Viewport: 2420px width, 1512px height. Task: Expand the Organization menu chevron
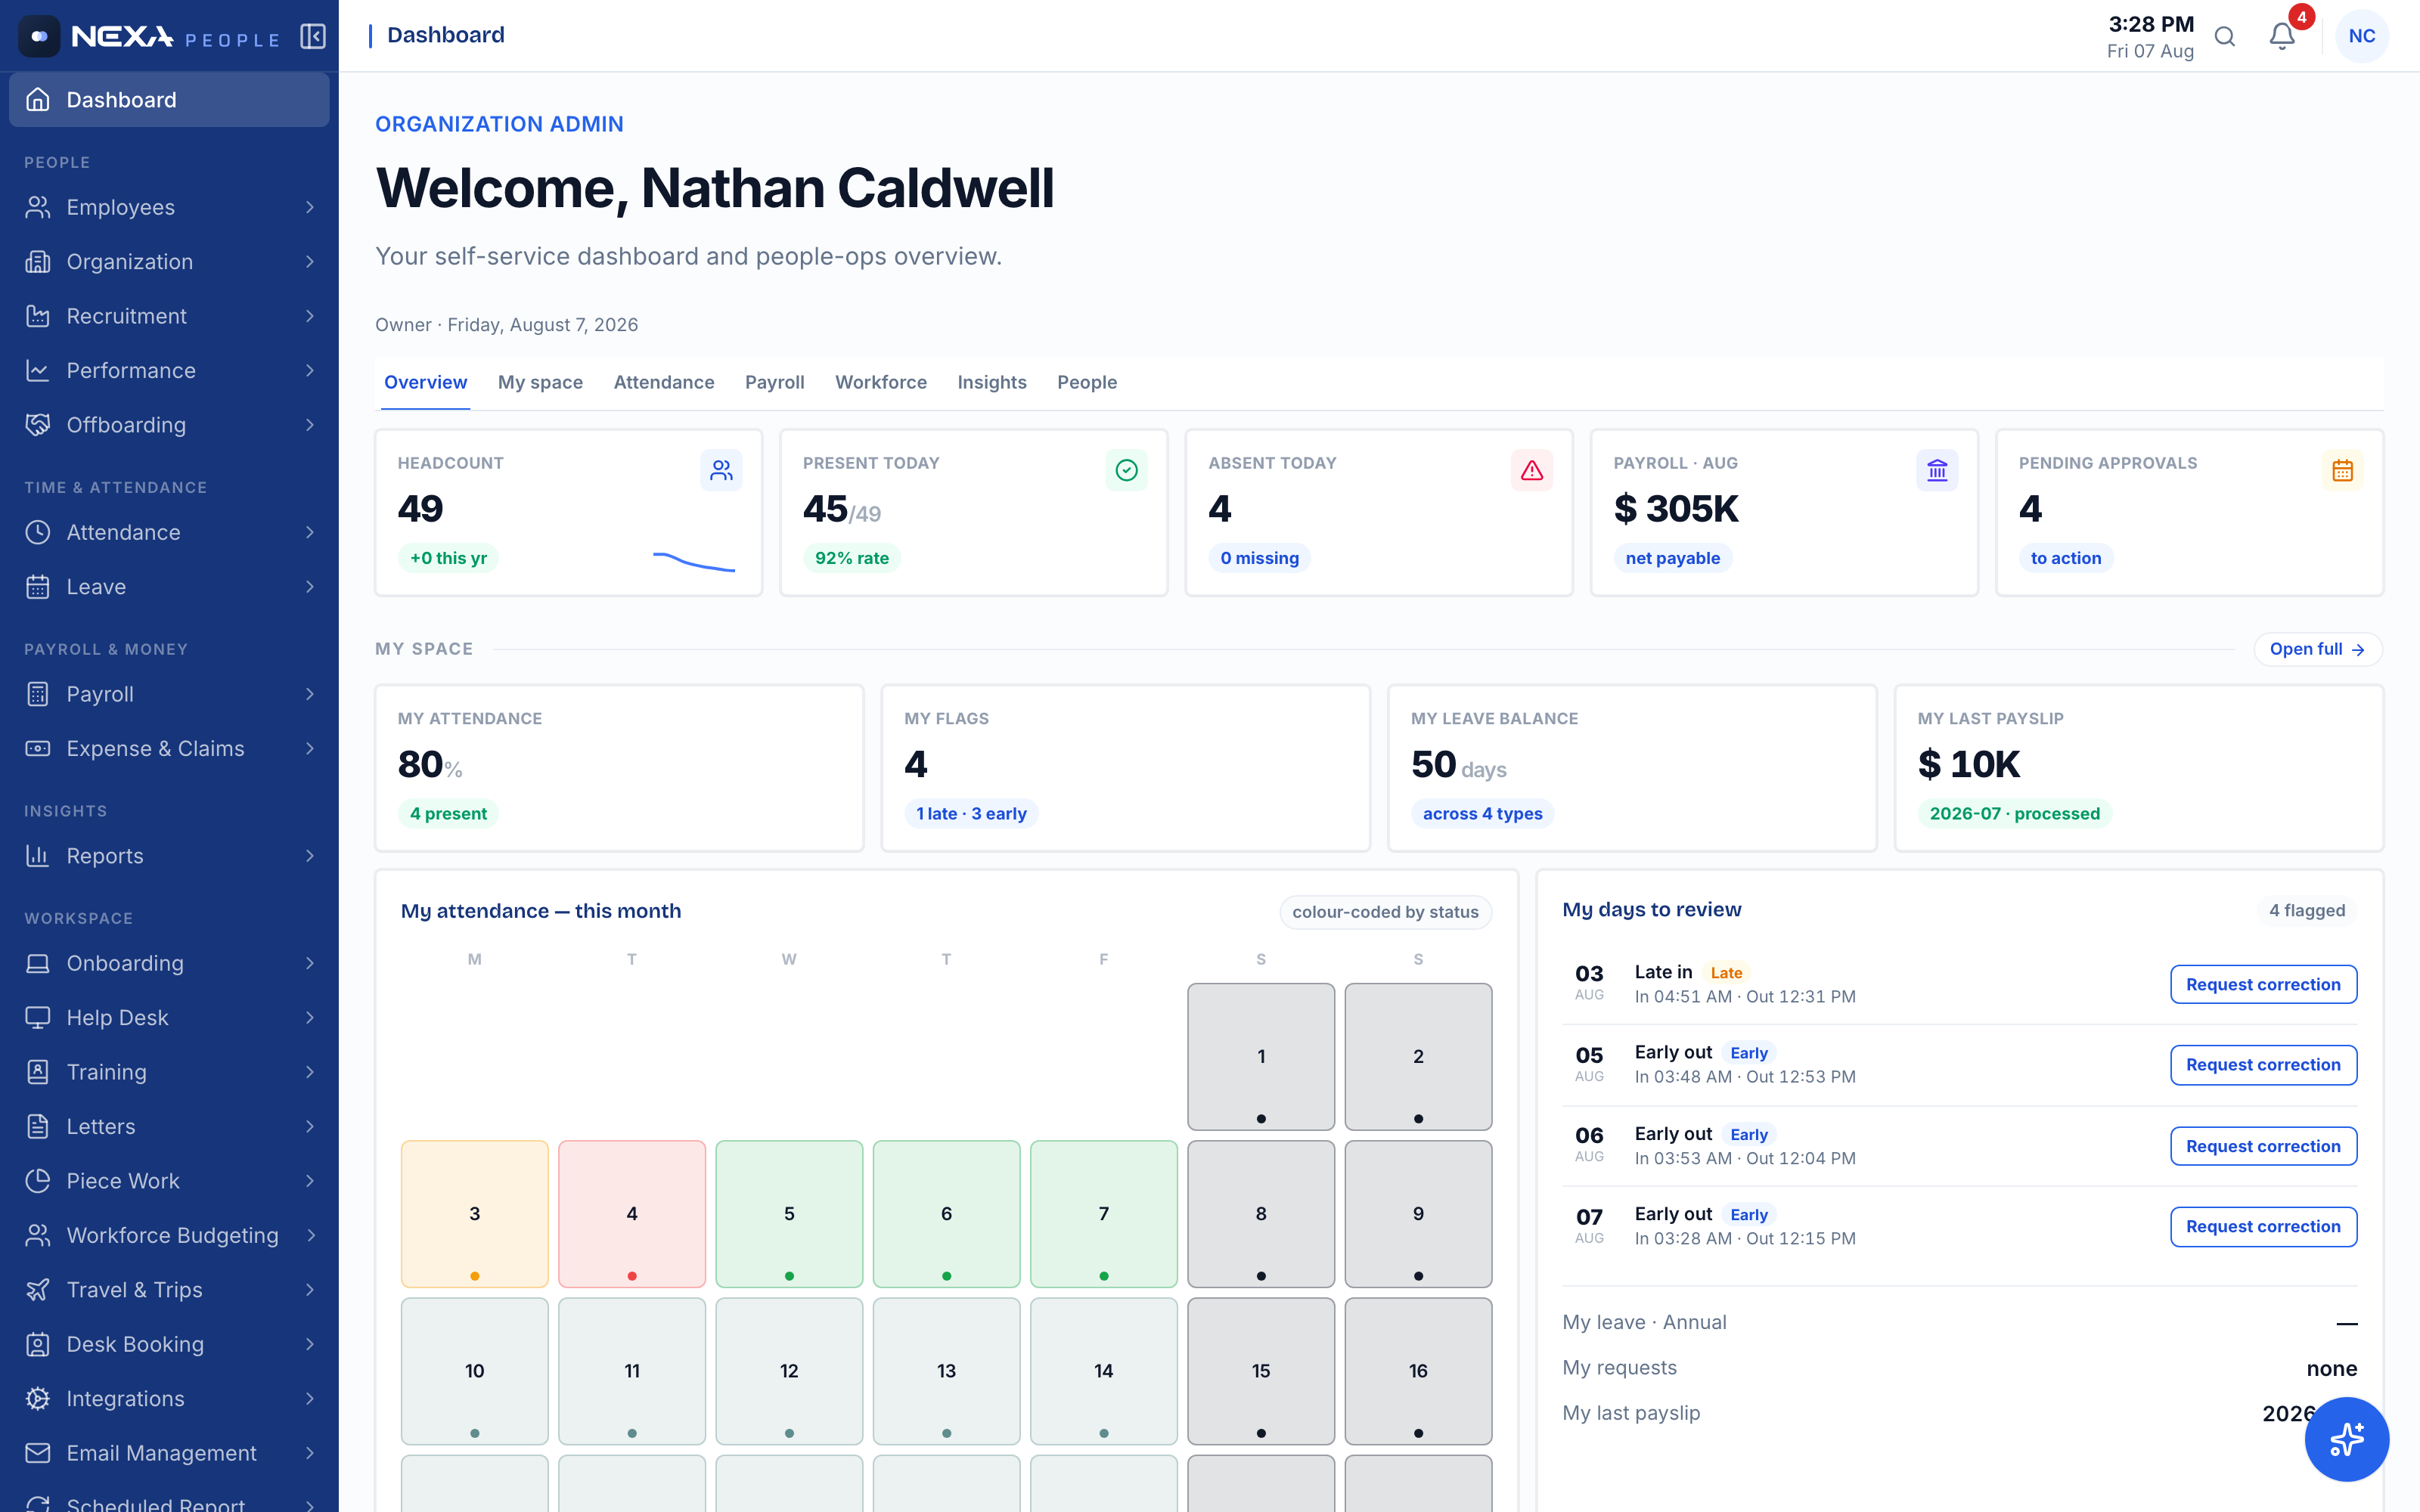click(310, 261)
